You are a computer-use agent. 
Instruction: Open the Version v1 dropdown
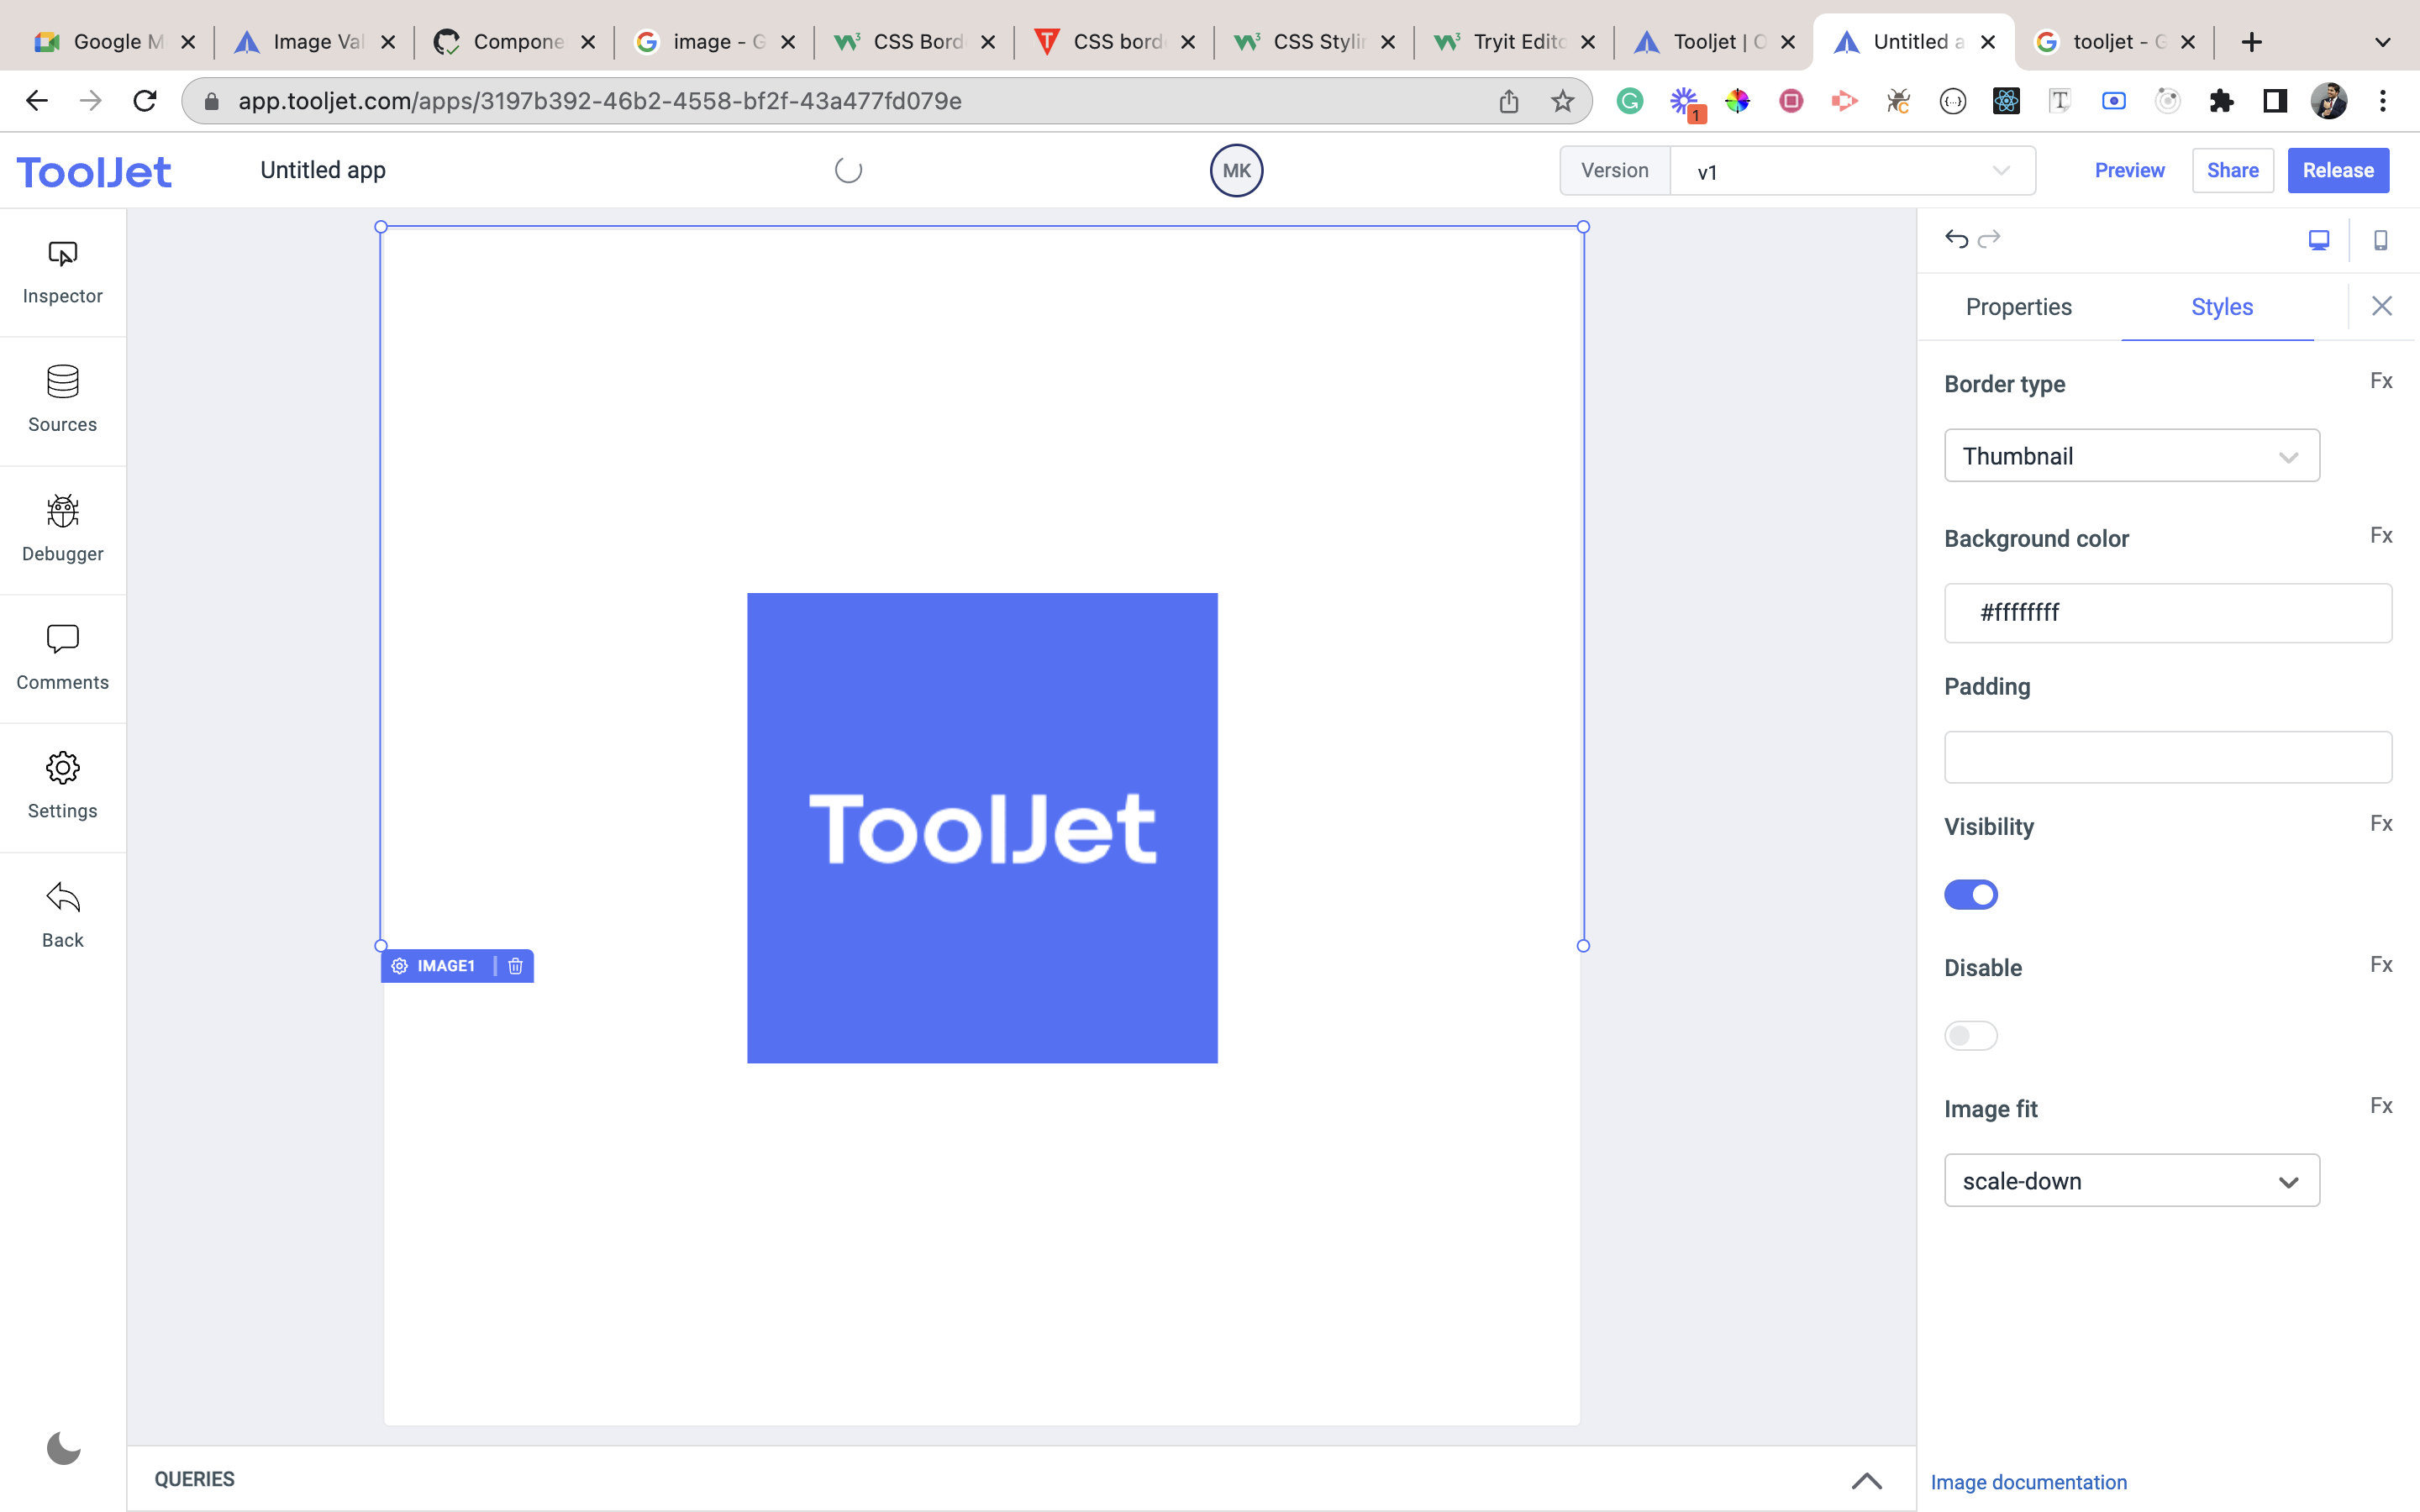[x=1852, y=171]
